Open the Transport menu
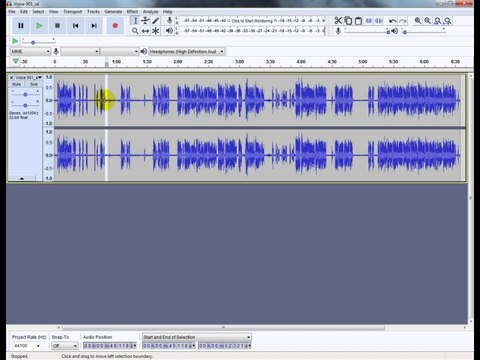This screenshot has height=360, width=480. coord(73,12)
